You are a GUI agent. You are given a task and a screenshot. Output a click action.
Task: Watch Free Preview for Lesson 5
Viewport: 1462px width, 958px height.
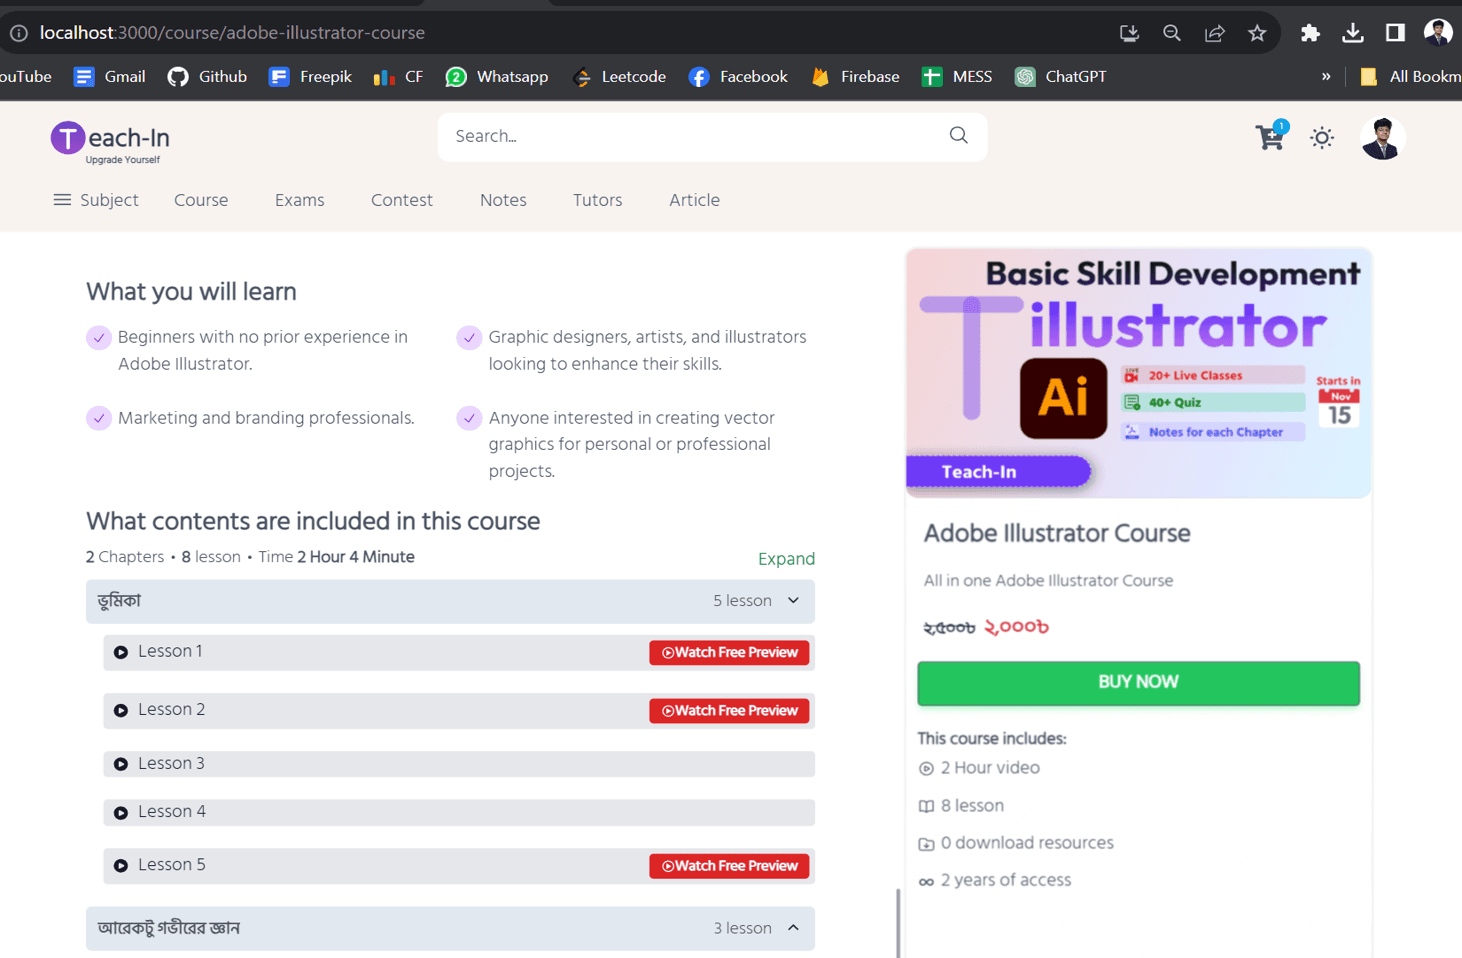[729, 866]
